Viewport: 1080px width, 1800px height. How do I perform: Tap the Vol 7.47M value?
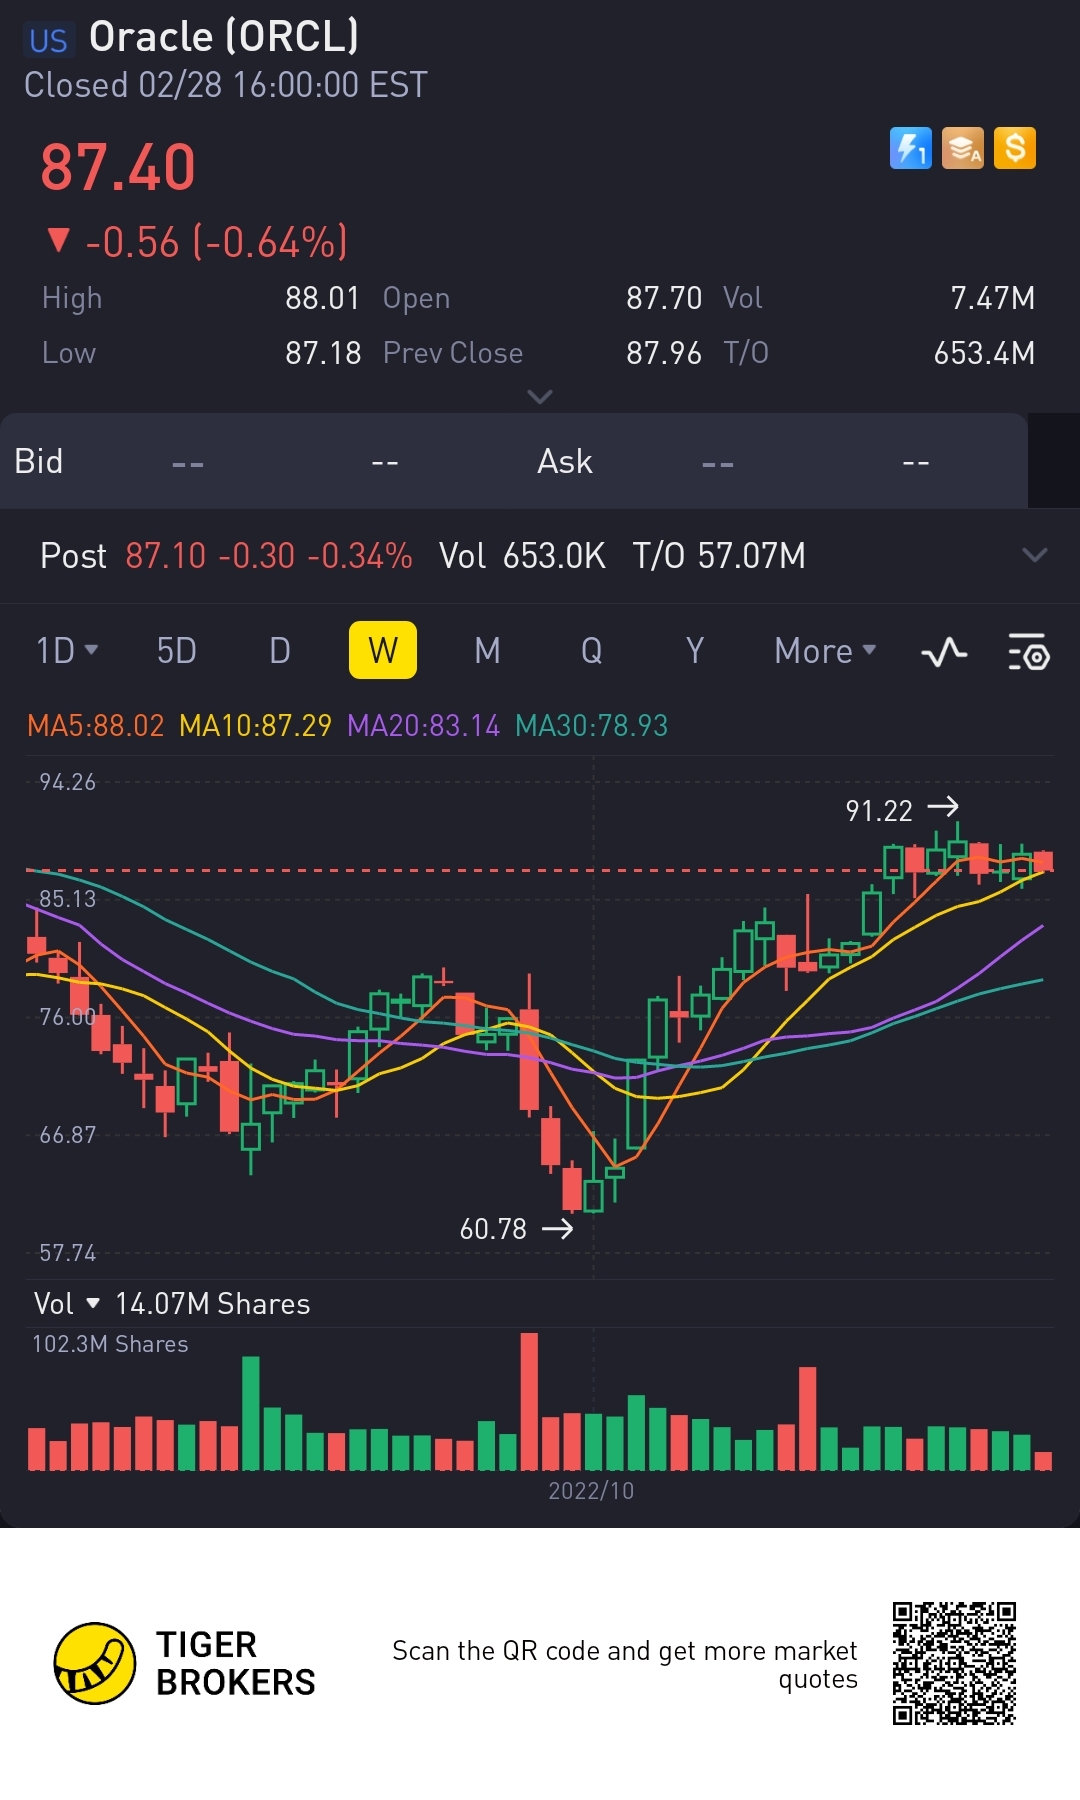(x=993, y=298)
